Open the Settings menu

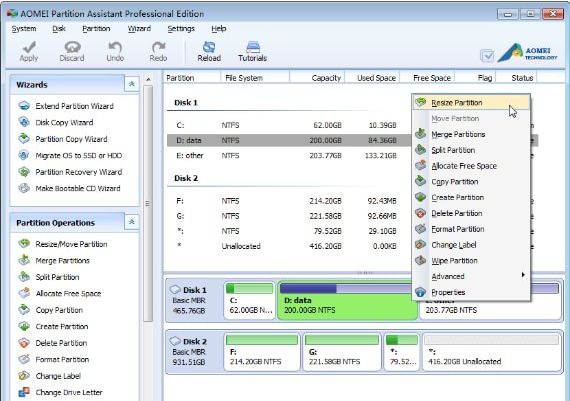[181, 28]
